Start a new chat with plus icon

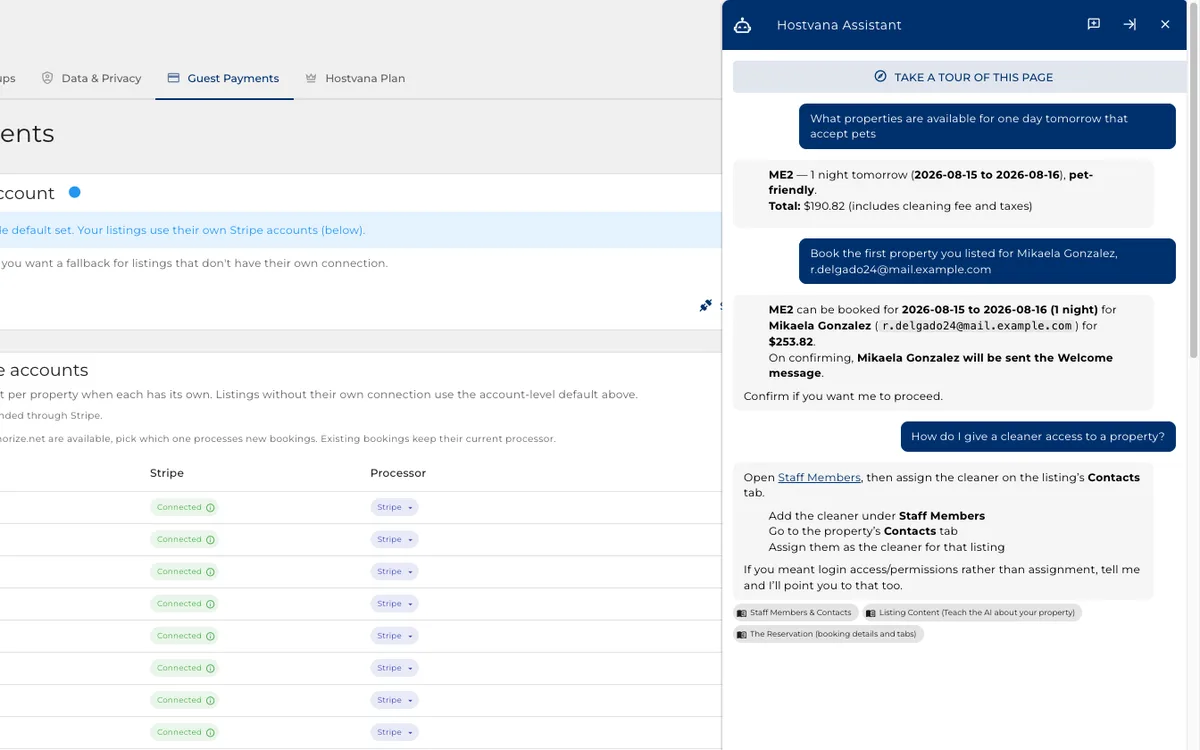pos(1094,24)
